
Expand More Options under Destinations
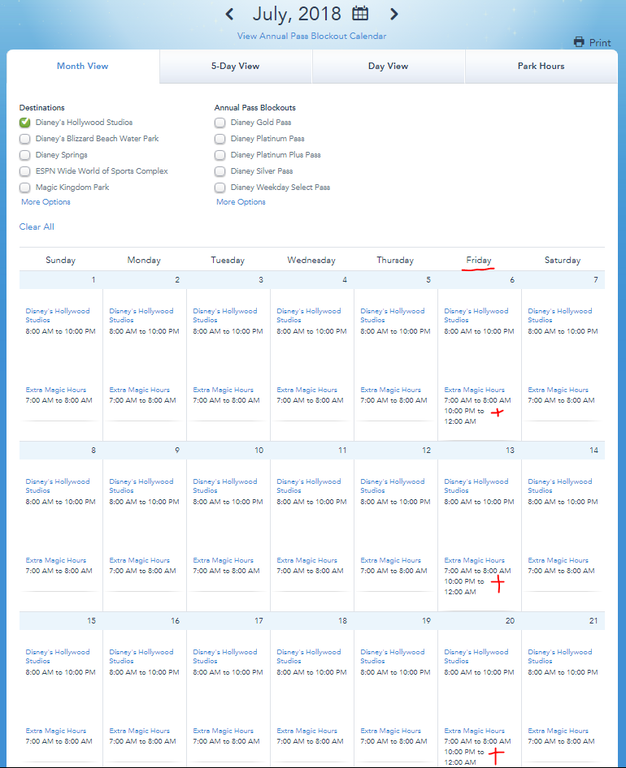tap(46, 202)
